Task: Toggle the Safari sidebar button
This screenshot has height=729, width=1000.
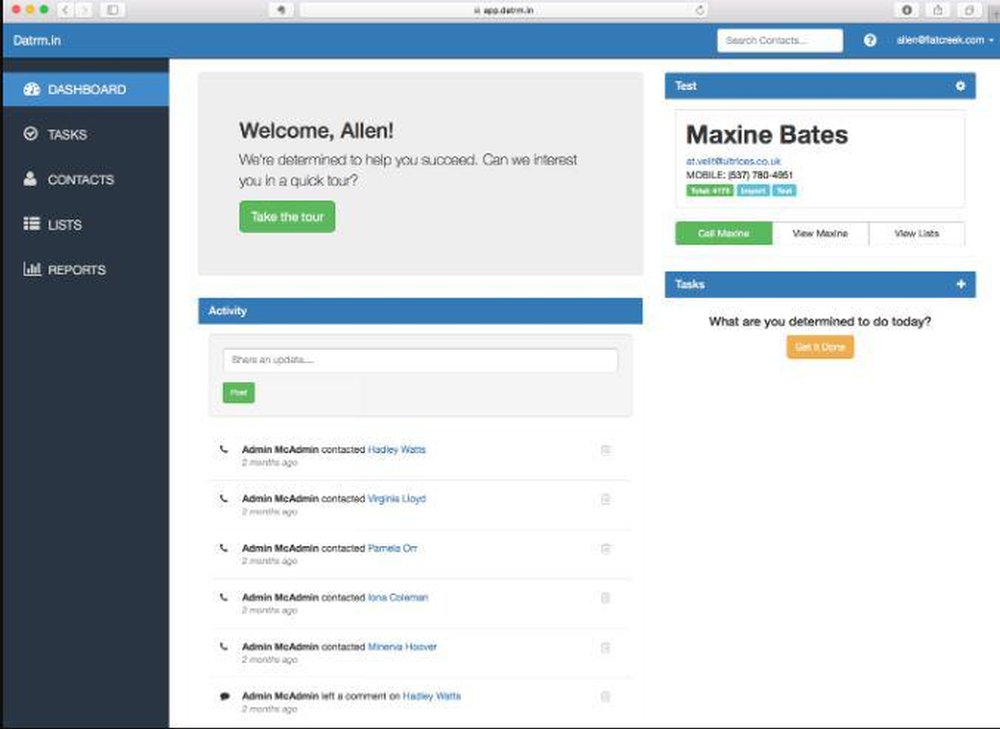Action: (x=112, y=10)
